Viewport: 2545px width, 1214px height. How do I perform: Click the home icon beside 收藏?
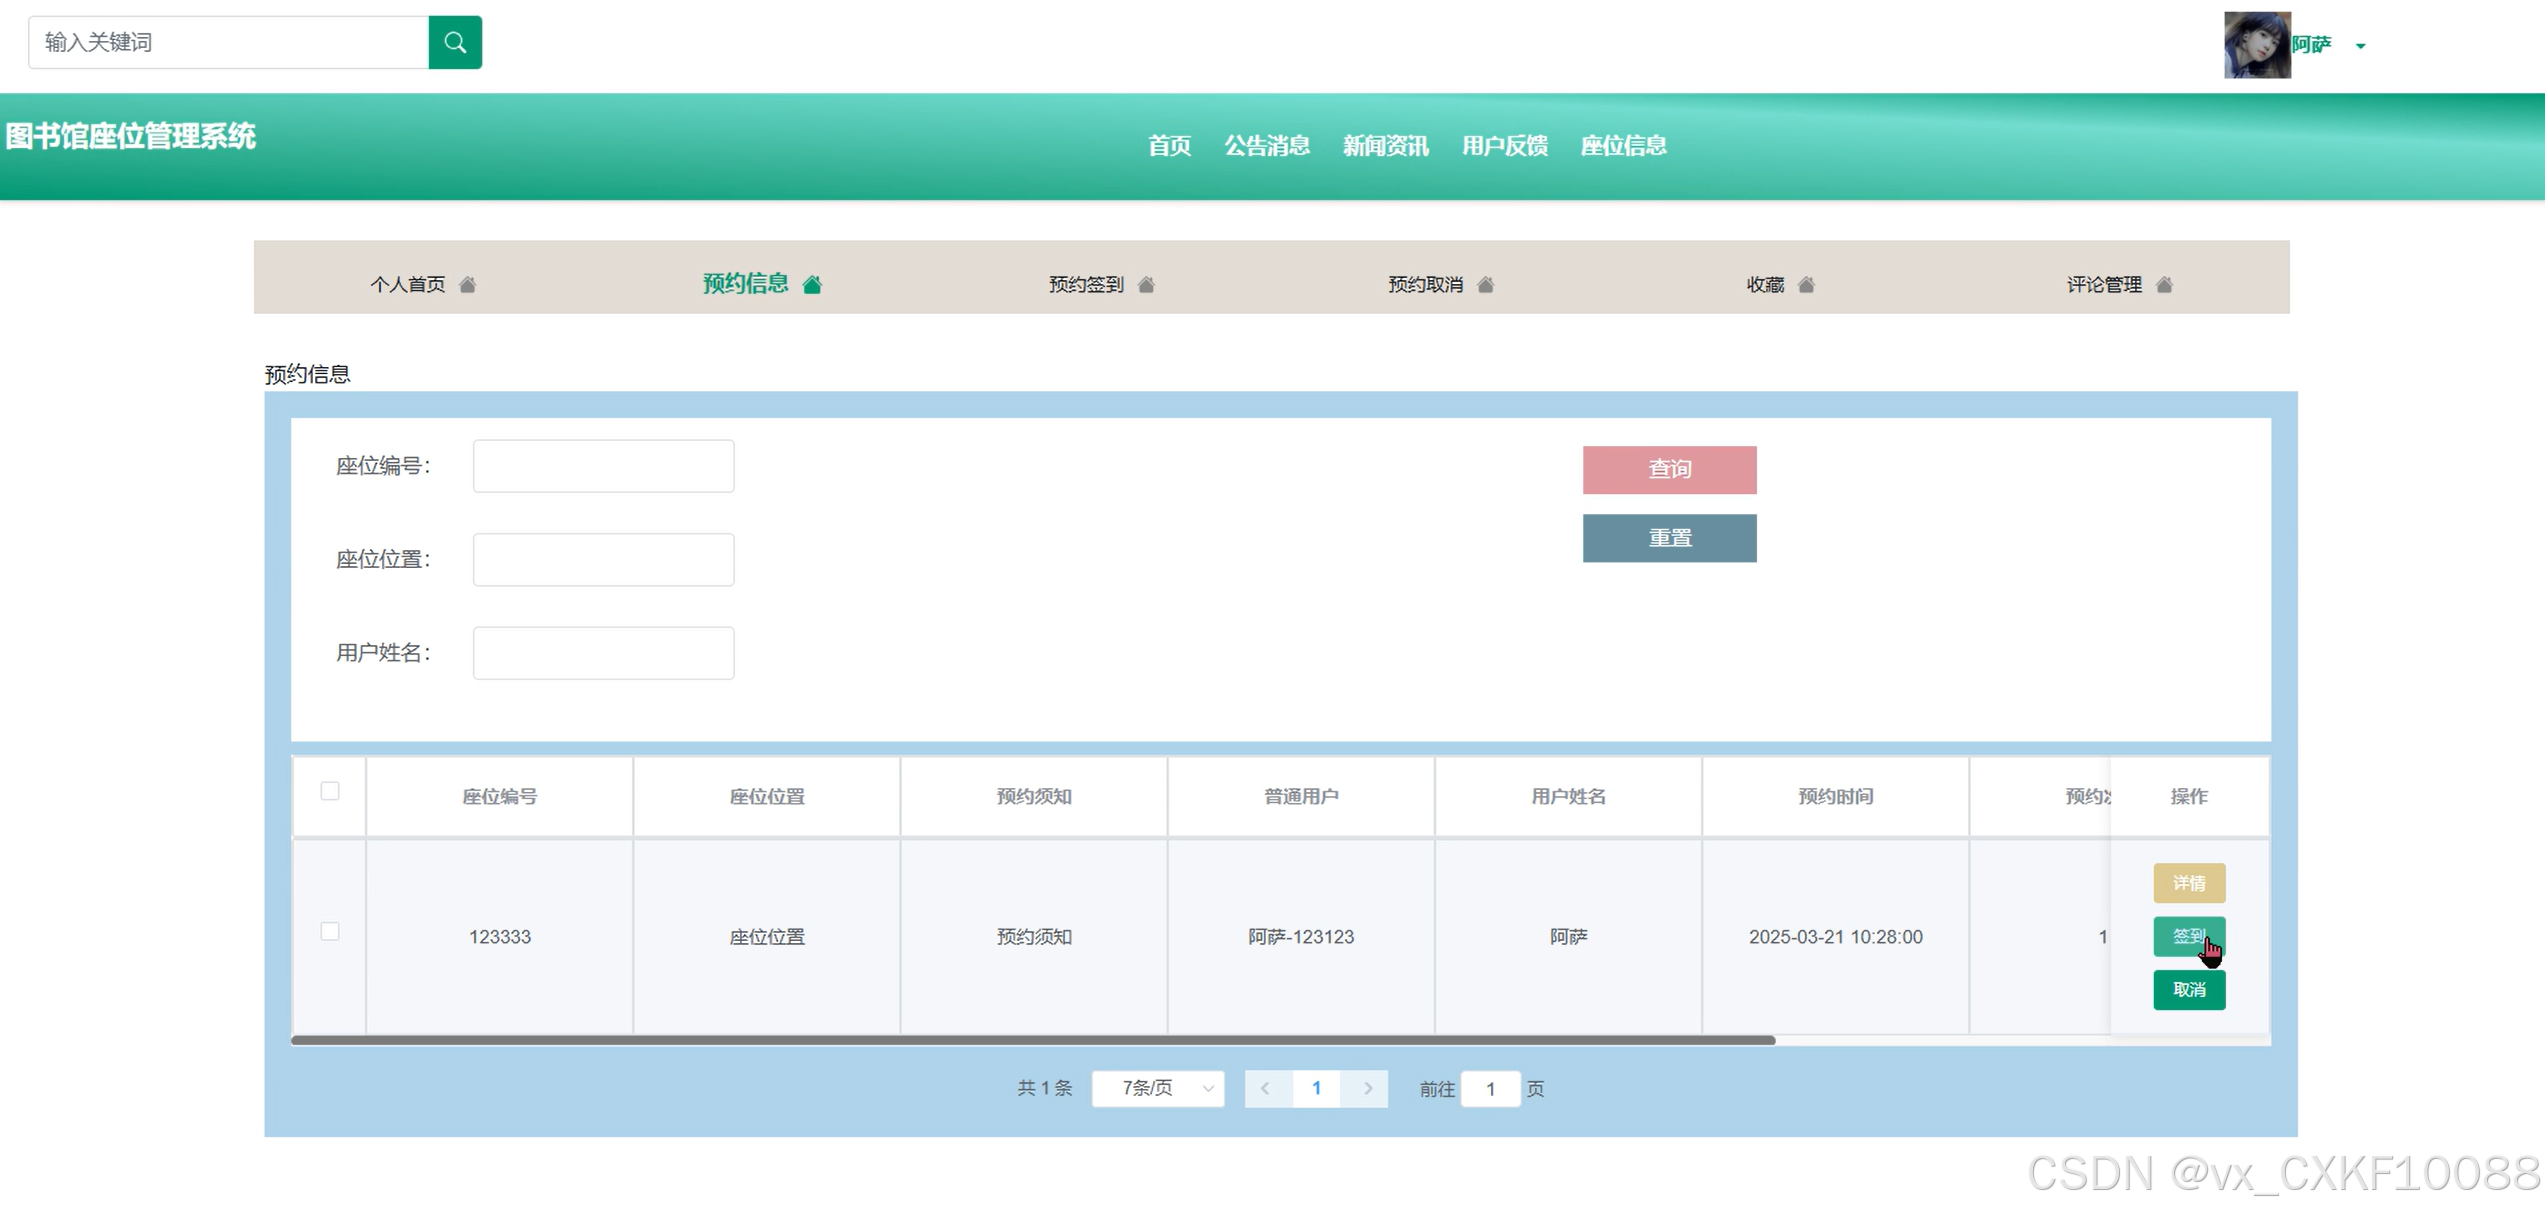(1806, 285)
